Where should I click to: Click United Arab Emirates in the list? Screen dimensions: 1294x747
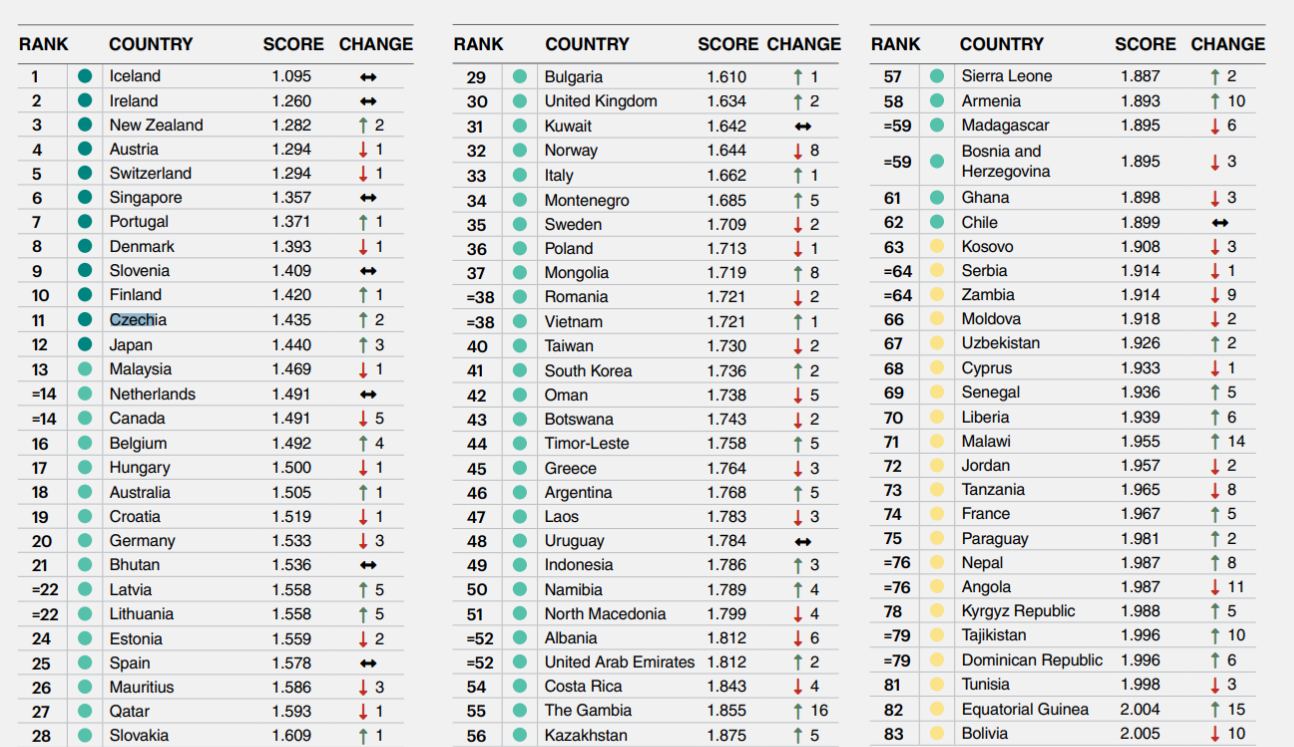pyautogui.click(x=619, y=663)
